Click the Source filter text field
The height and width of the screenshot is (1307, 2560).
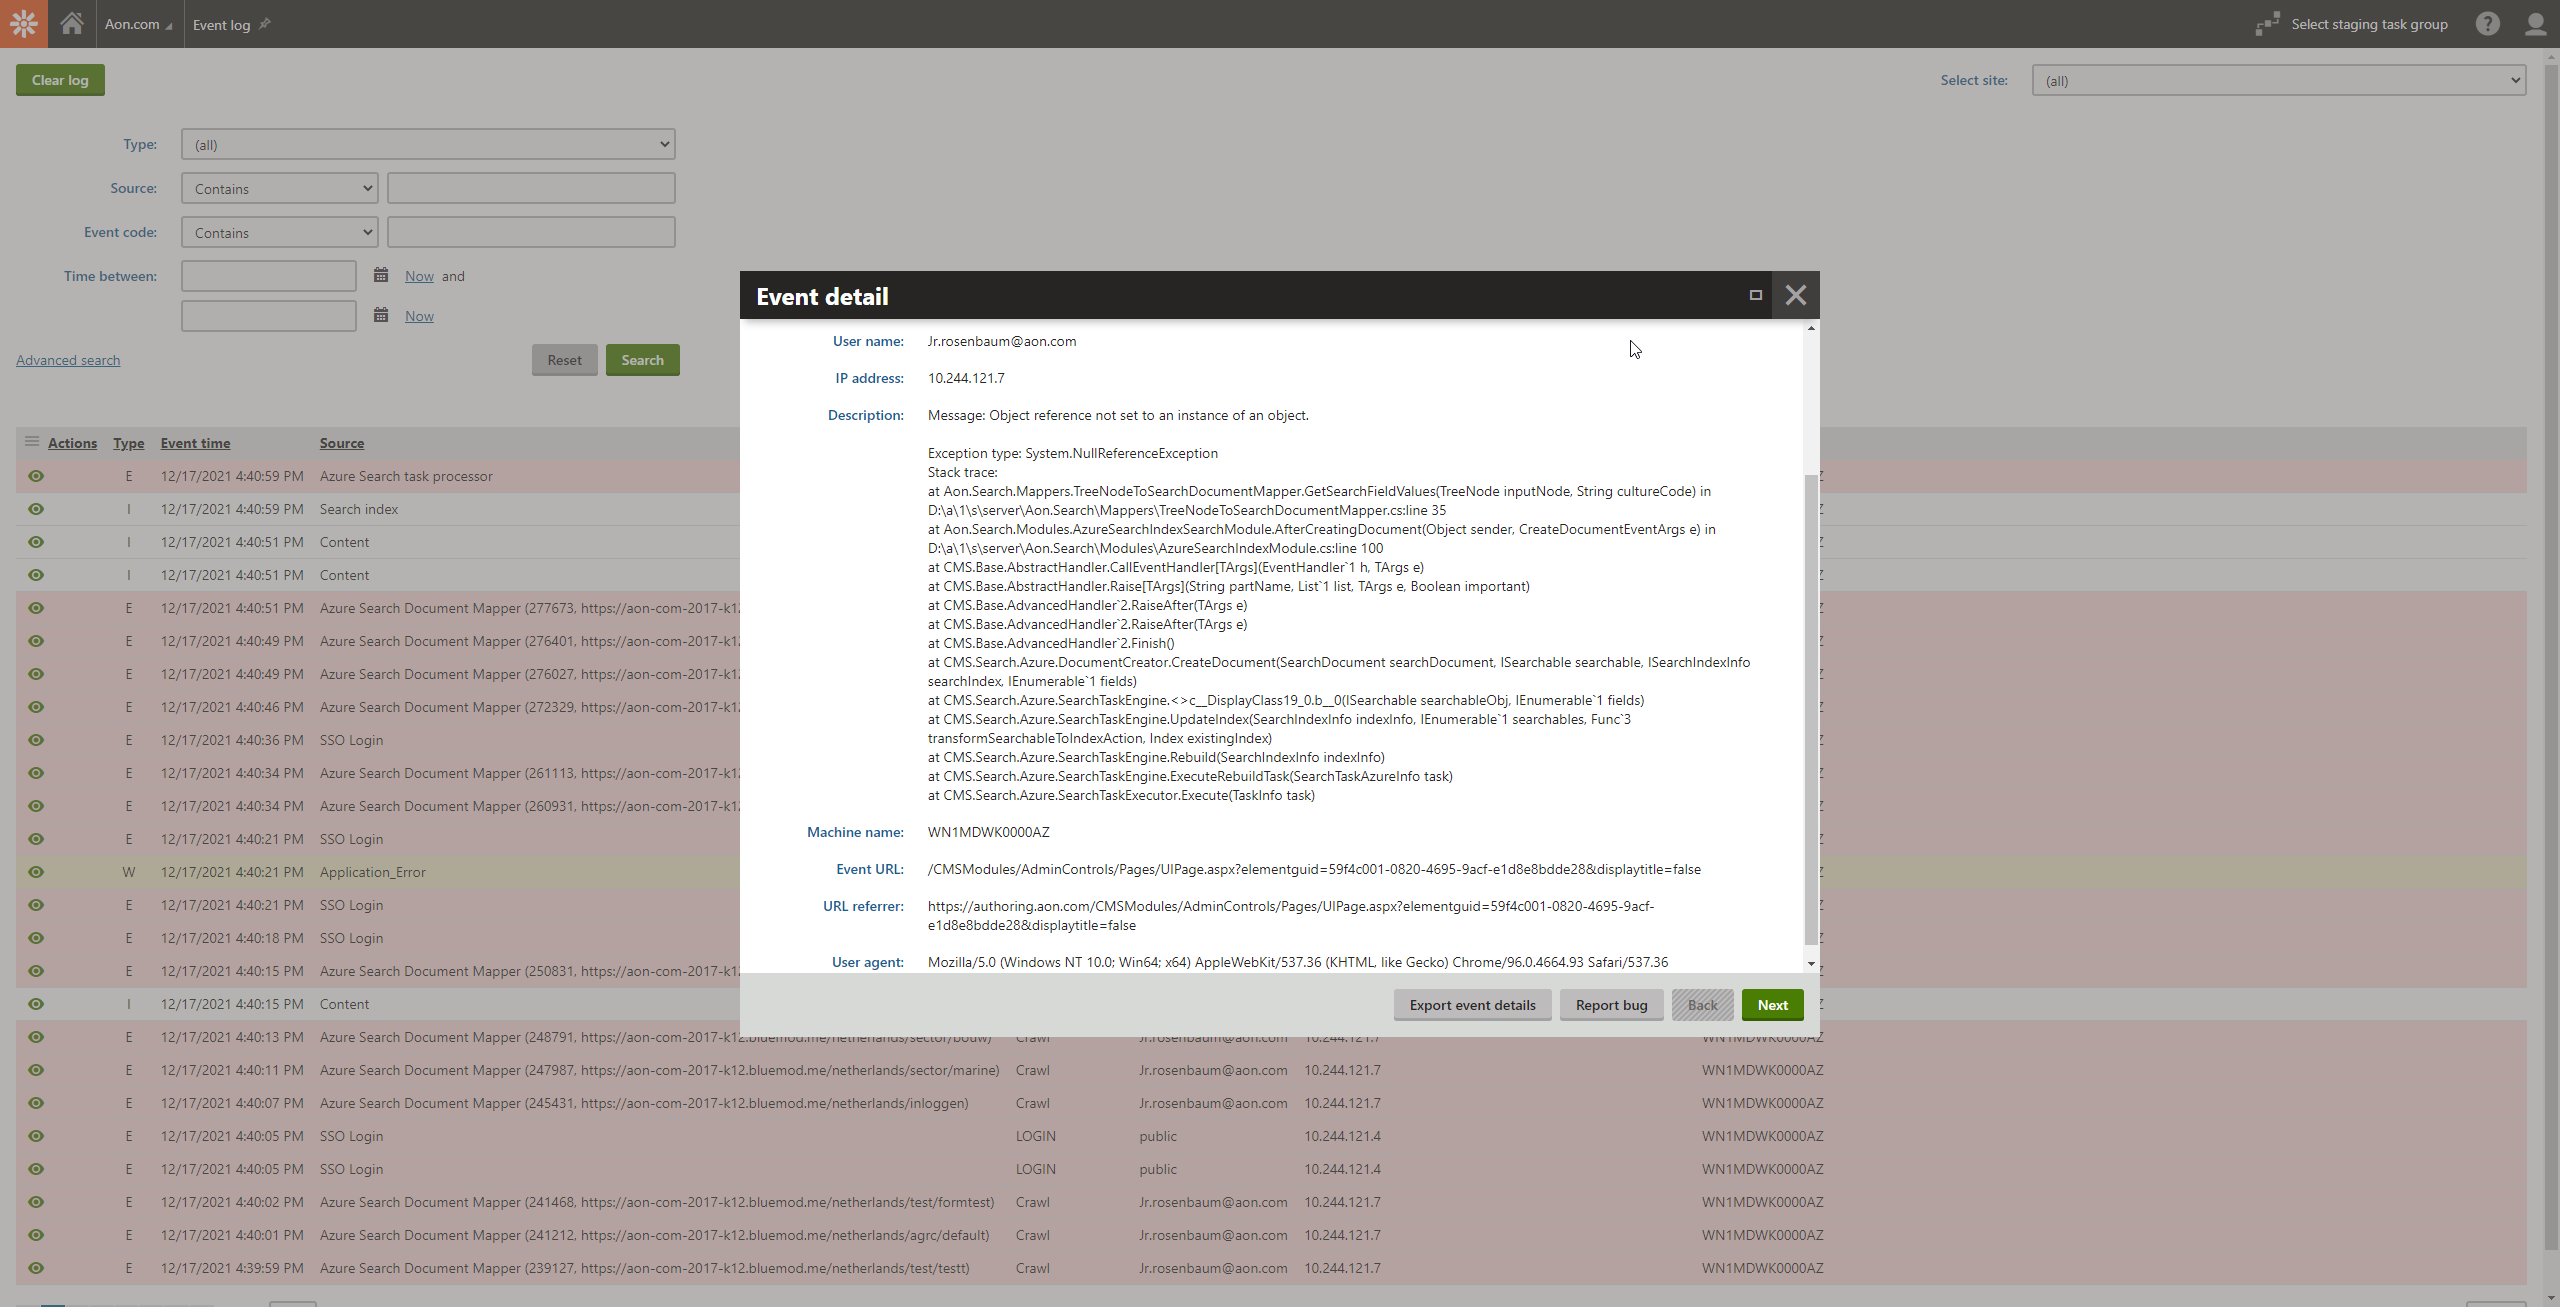coord(531,188)
